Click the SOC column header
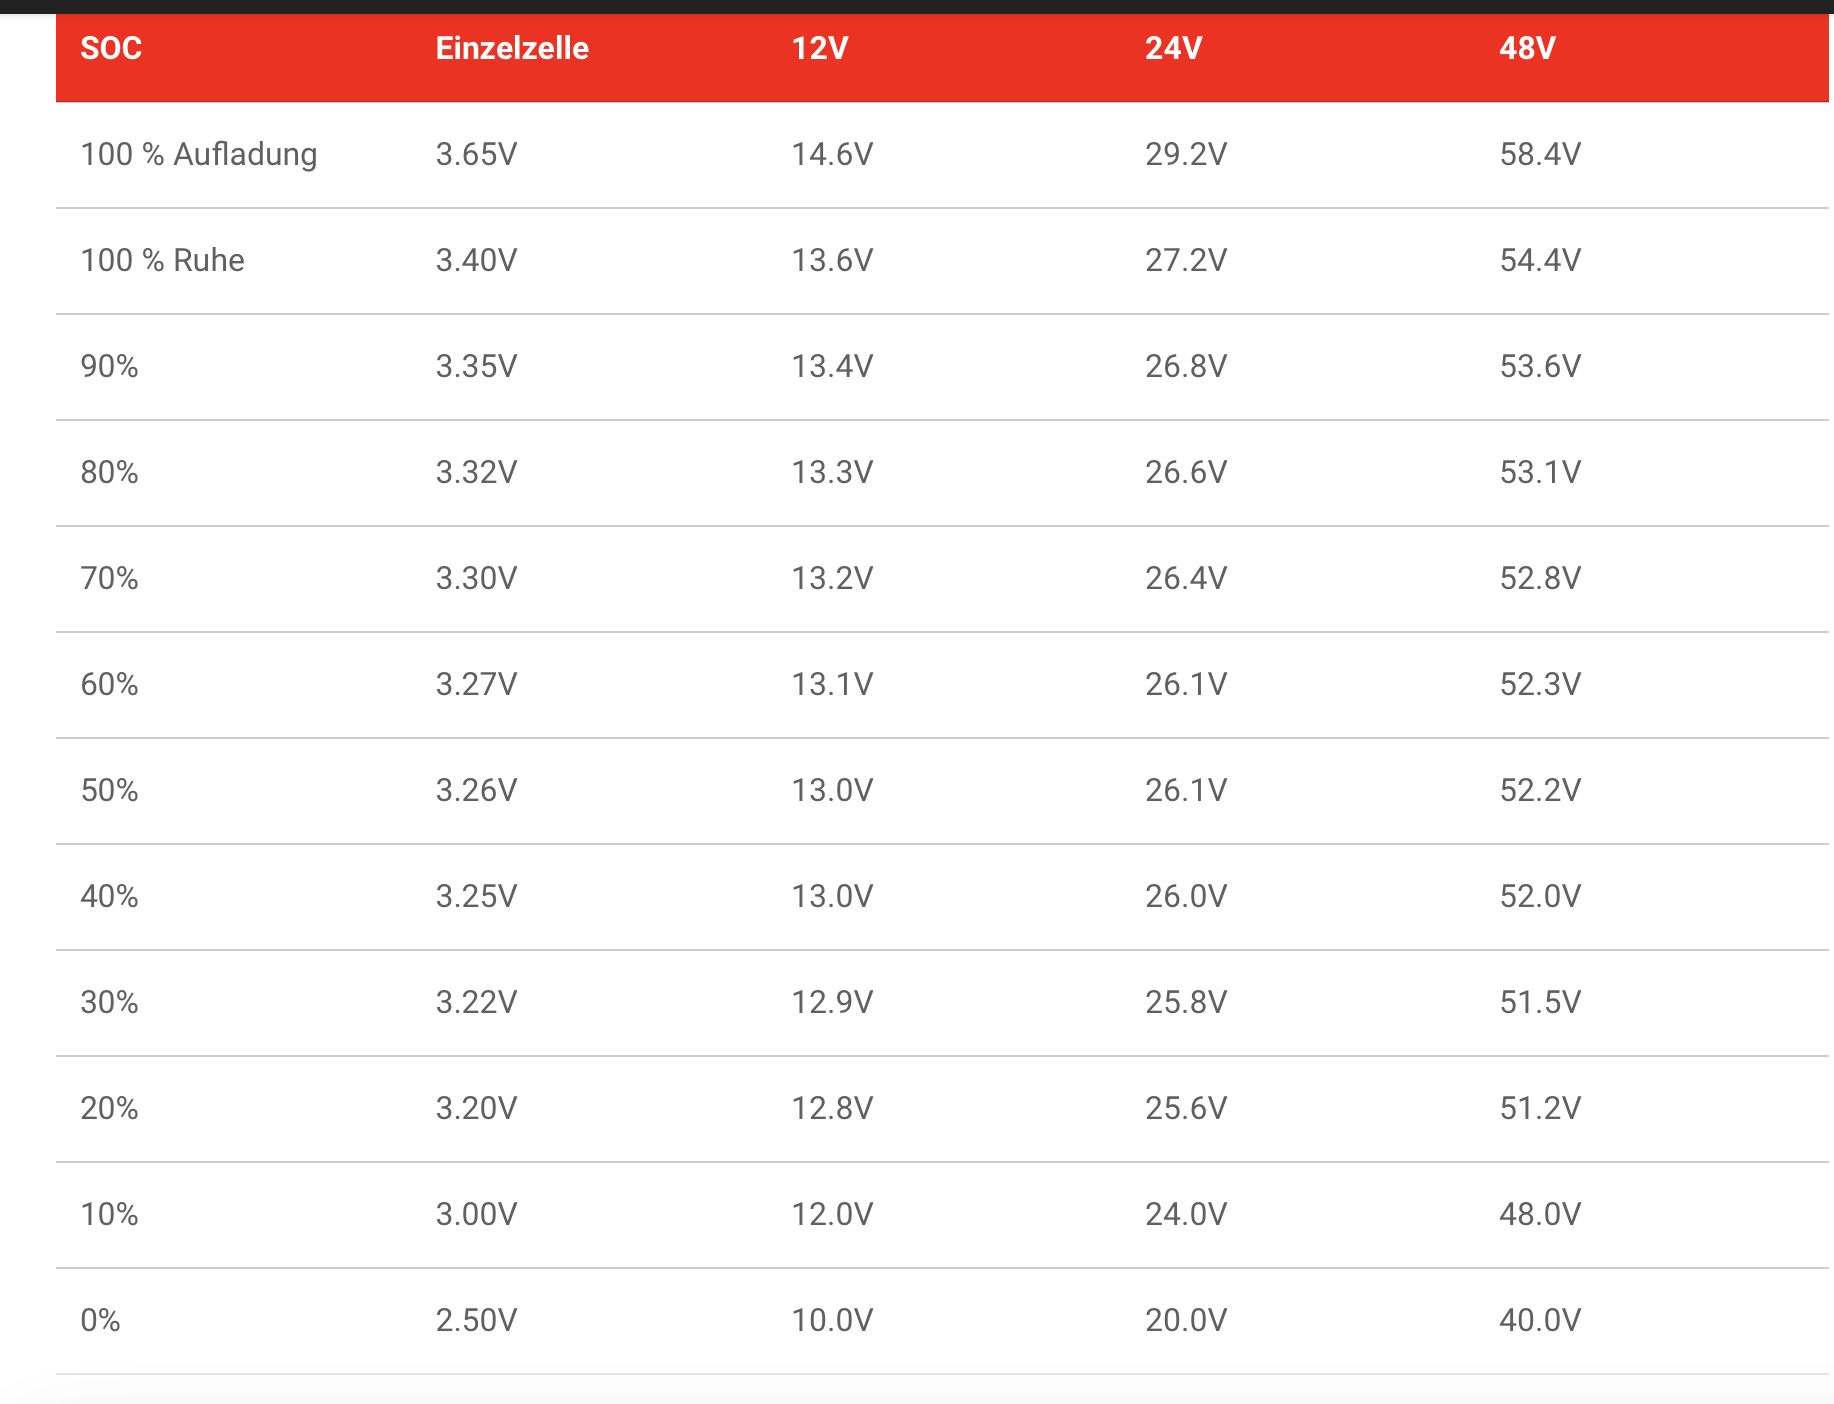 pos(111,48)
